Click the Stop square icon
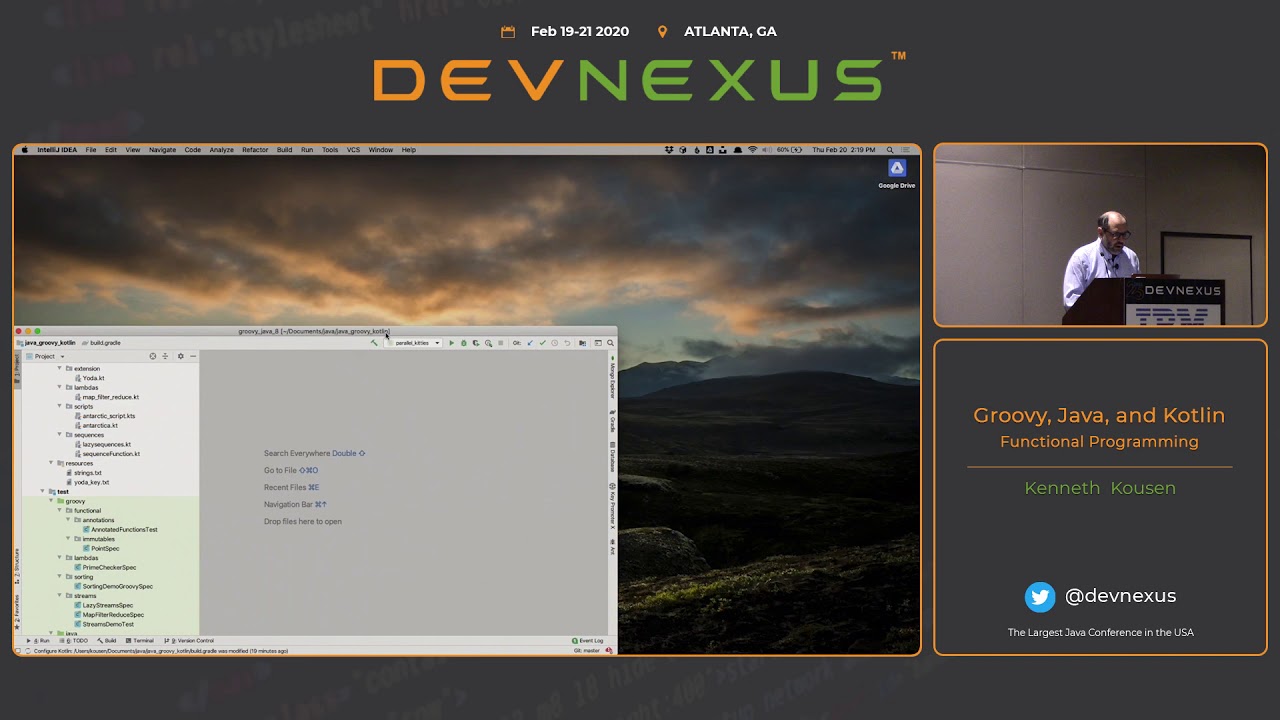This screenshot has height=720, width=1280. tap(500, 343)
